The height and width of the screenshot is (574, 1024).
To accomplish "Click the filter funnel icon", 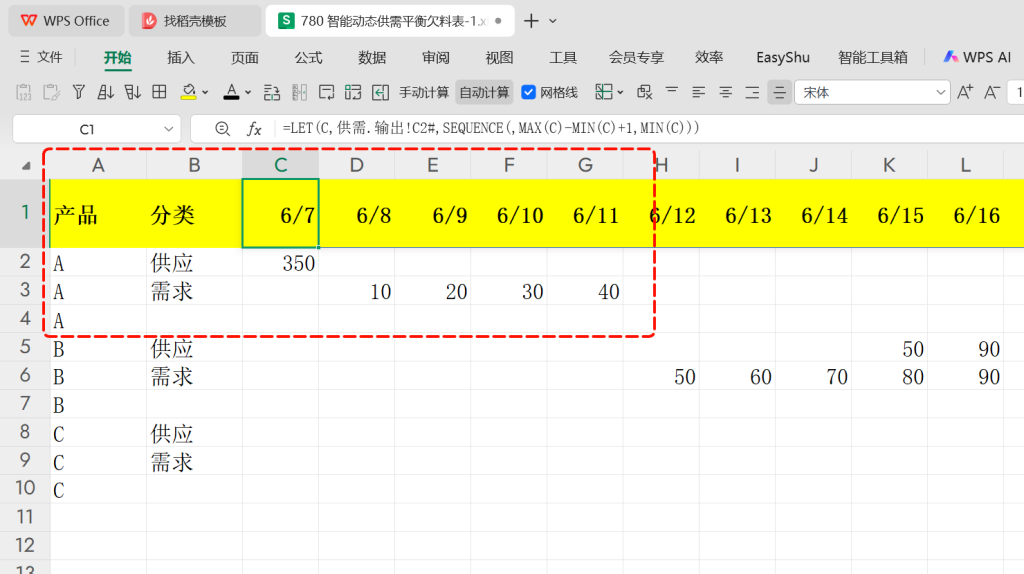I will click(x=78, y=92).
